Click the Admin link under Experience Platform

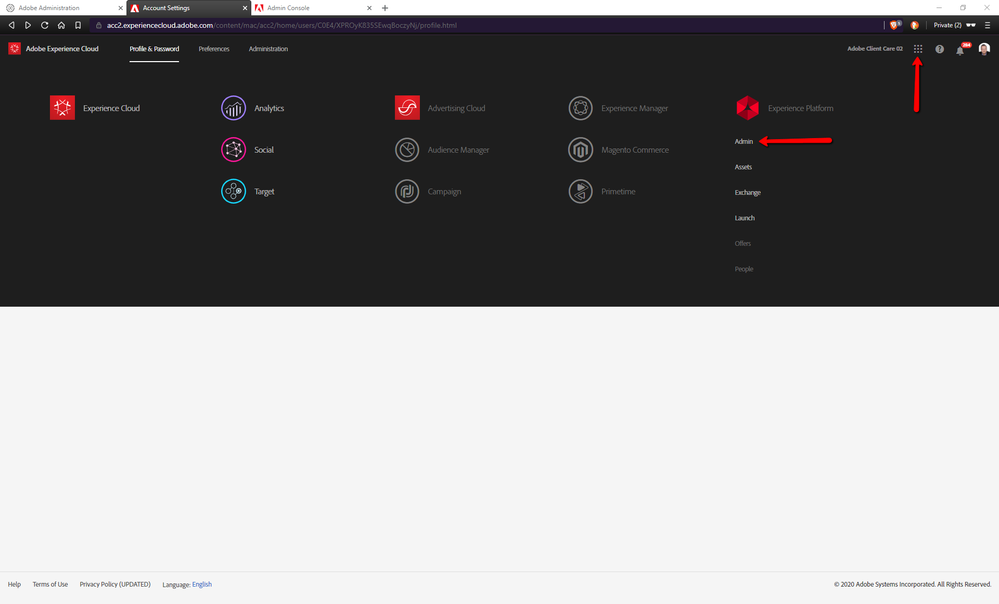click(744, 142)
